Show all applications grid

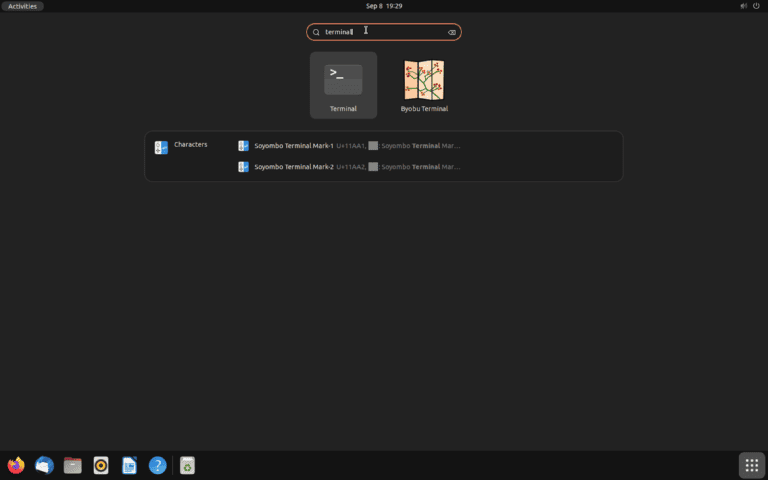[752, 465]
